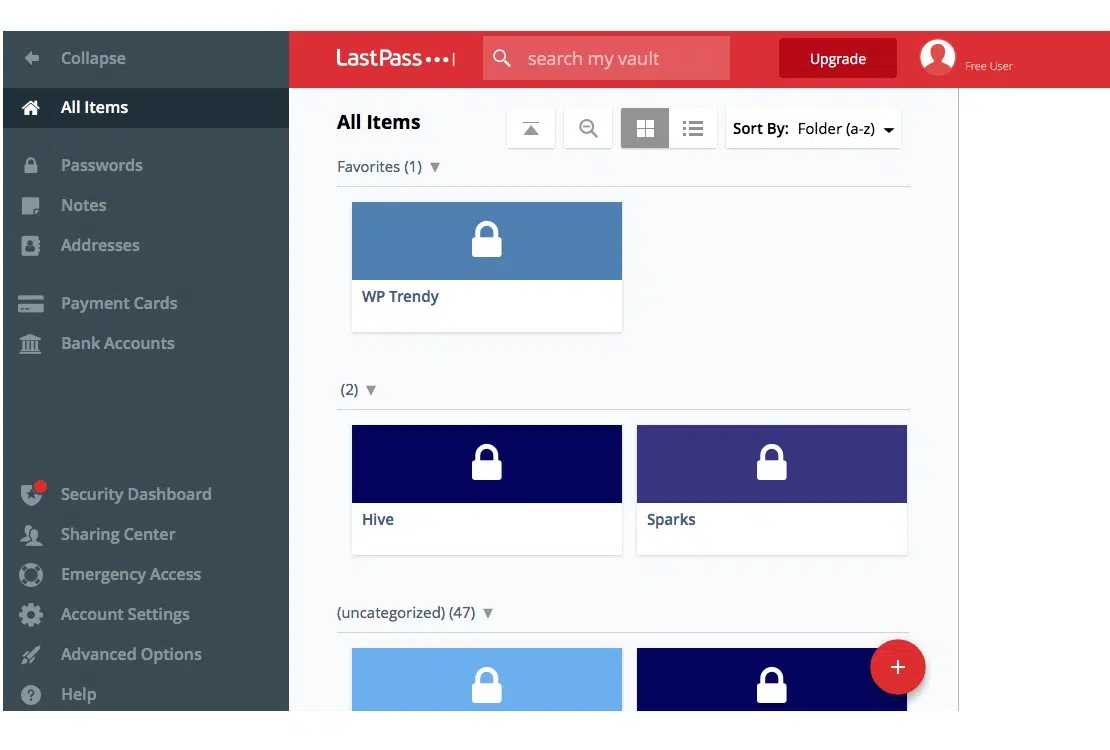This screenshot has height=750, width=1110.
Task: Switch to grid view
Action: 645,129
